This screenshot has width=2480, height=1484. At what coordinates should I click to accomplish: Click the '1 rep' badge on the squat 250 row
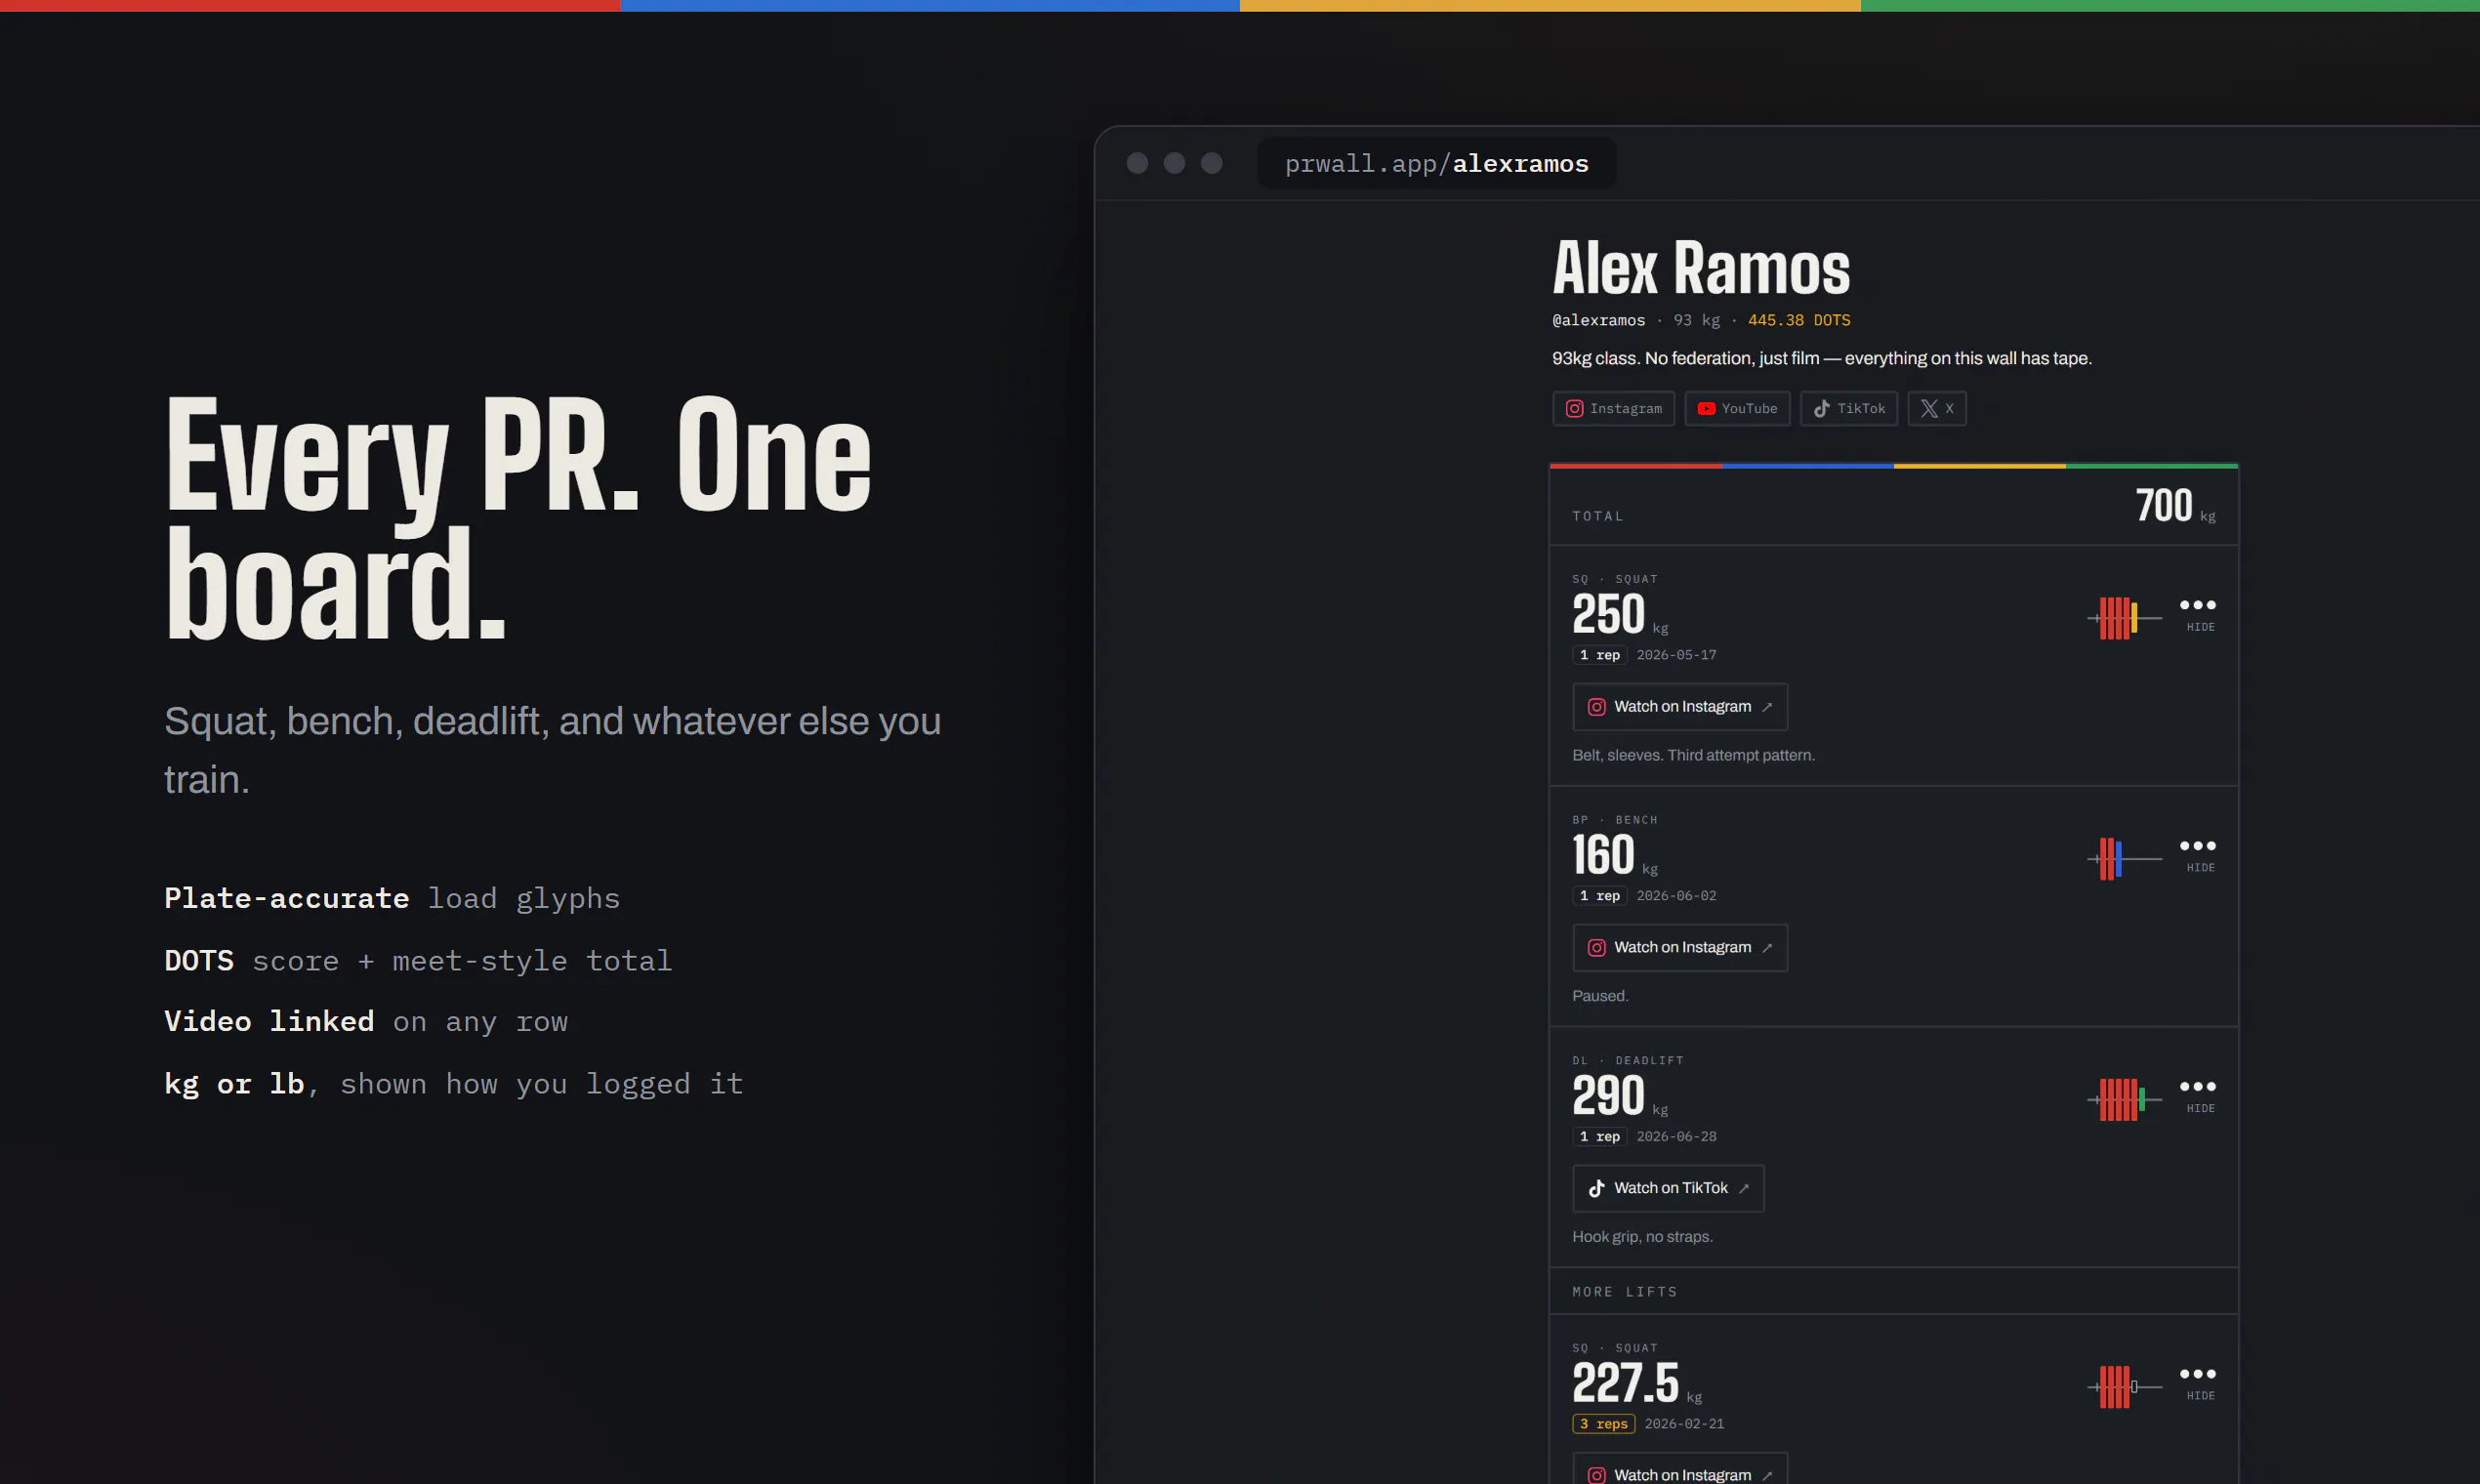click(1600, 655)
